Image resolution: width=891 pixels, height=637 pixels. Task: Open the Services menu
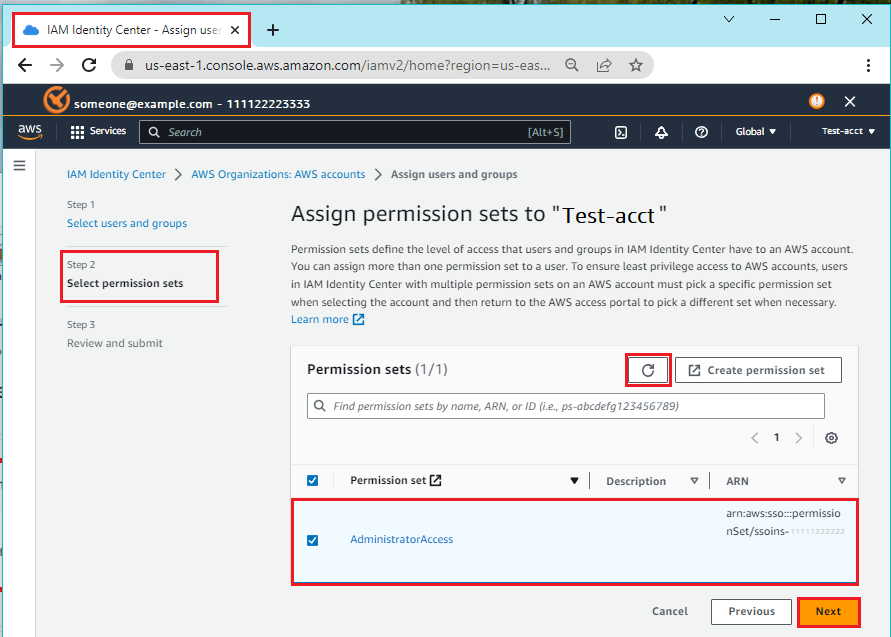(x=98, y=132)
